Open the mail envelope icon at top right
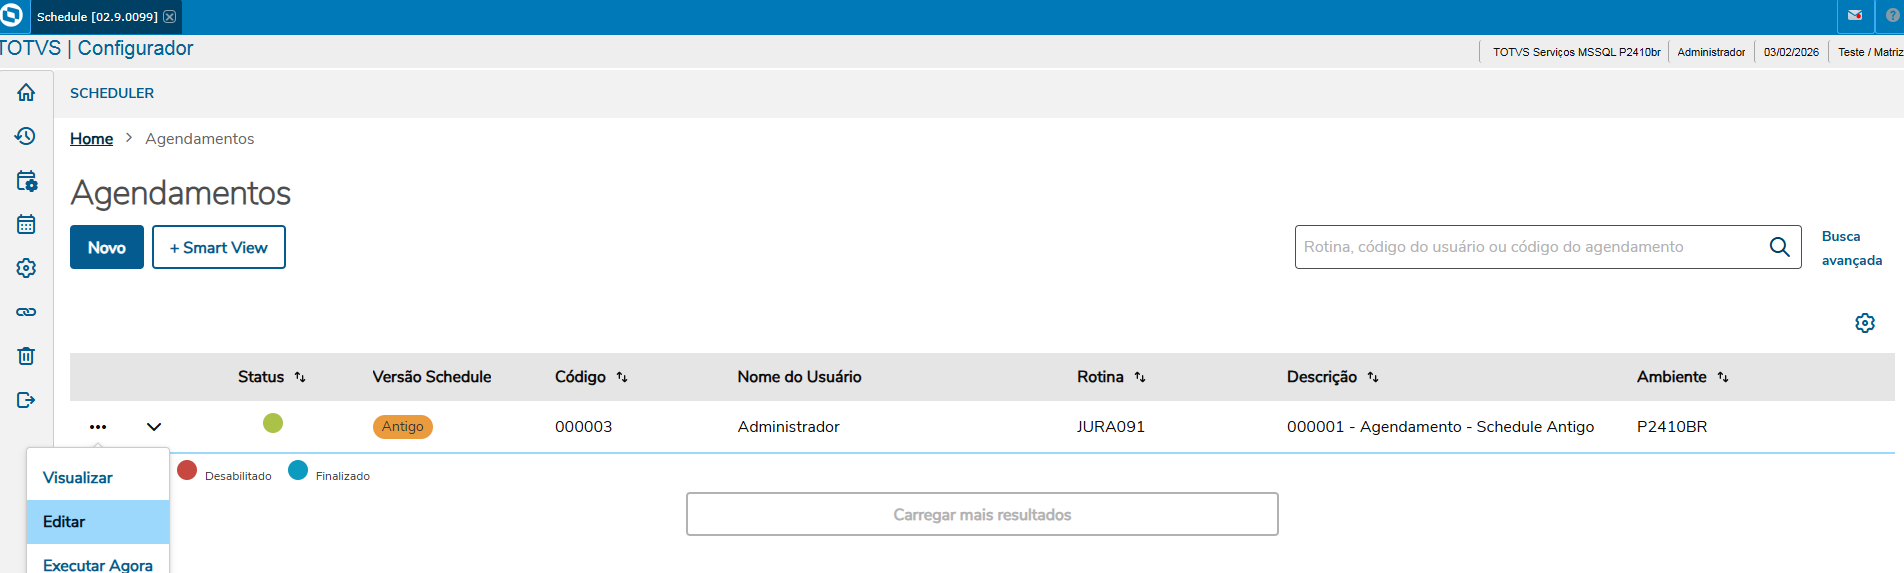This screenshot has height=573, width=1904. click(1855, 16)
